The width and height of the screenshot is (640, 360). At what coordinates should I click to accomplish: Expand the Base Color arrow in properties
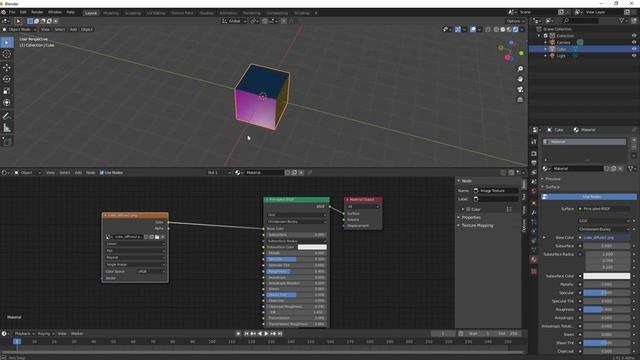[544, 238]
